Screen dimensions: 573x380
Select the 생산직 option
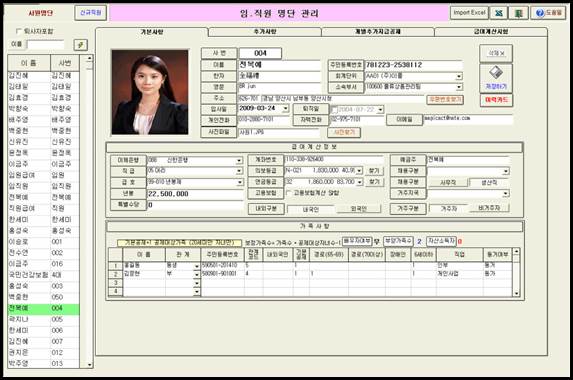[x=489, y=182]
